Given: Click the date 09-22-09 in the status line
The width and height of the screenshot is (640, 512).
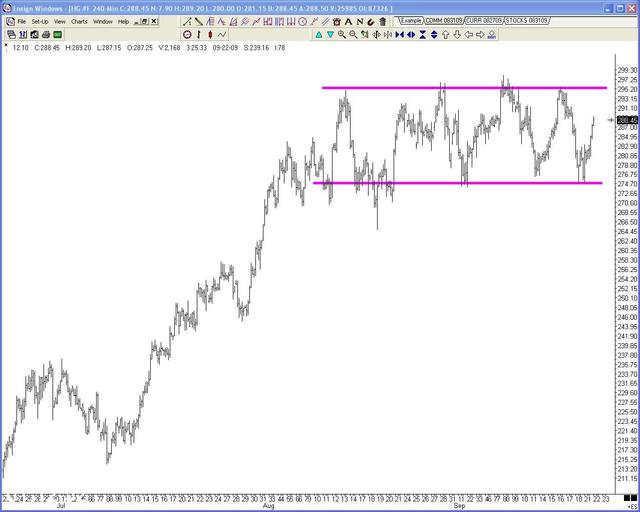Looking at the screenshot, I should 225,48.
